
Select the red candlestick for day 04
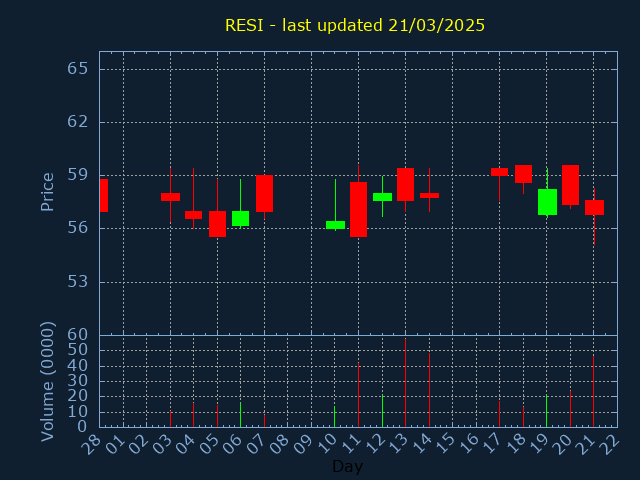point(193,215)
